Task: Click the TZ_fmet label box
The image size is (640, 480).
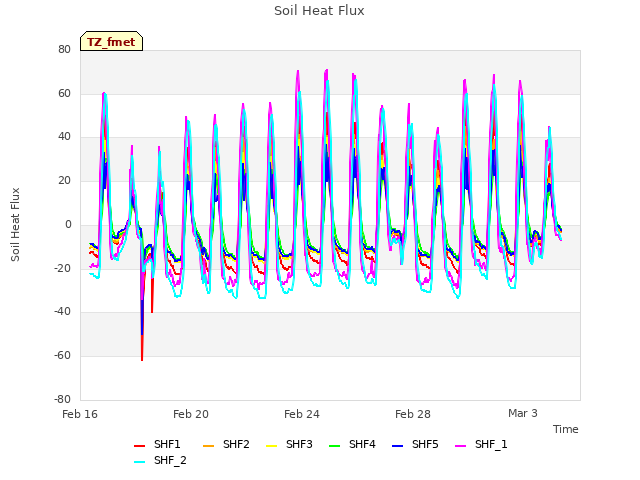Action: pos(111,41)
